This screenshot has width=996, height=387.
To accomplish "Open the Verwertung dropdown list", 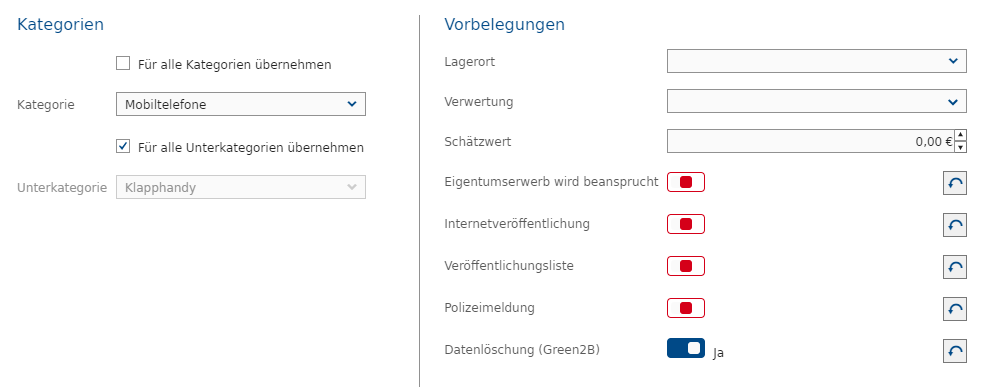I will point(817,101).
